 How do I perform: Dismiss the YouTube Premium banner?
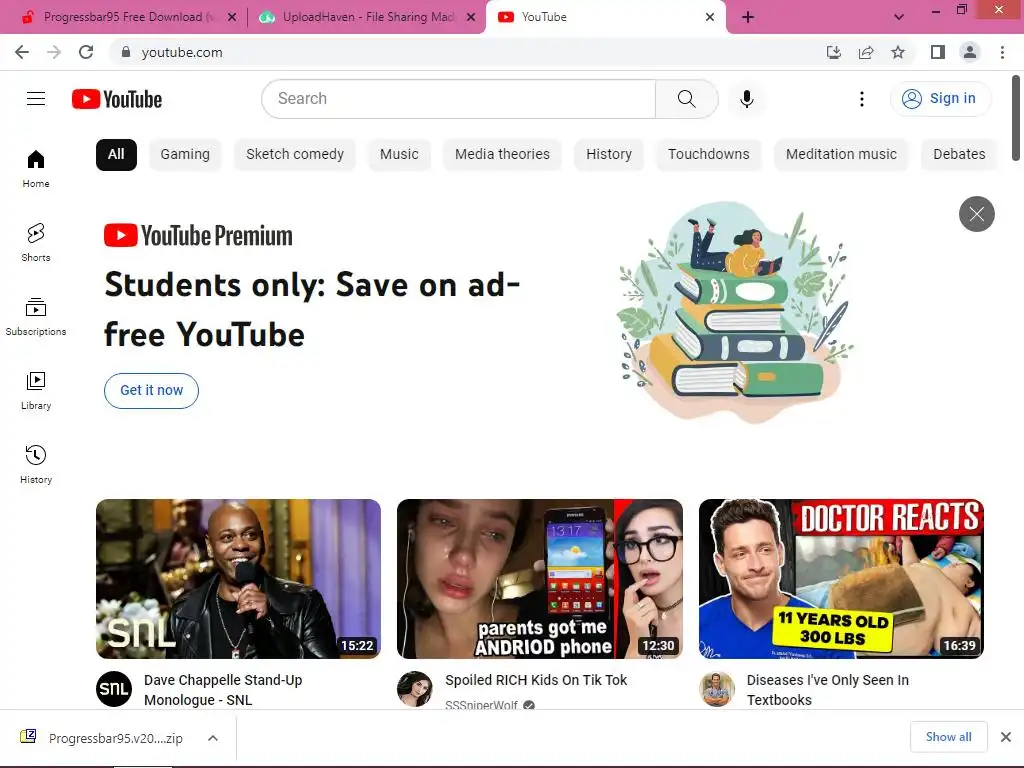976,214
